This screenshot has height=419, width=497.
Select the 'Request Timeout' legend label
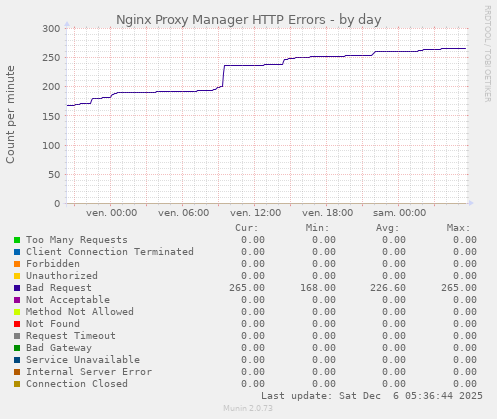[x=71, y=336]
